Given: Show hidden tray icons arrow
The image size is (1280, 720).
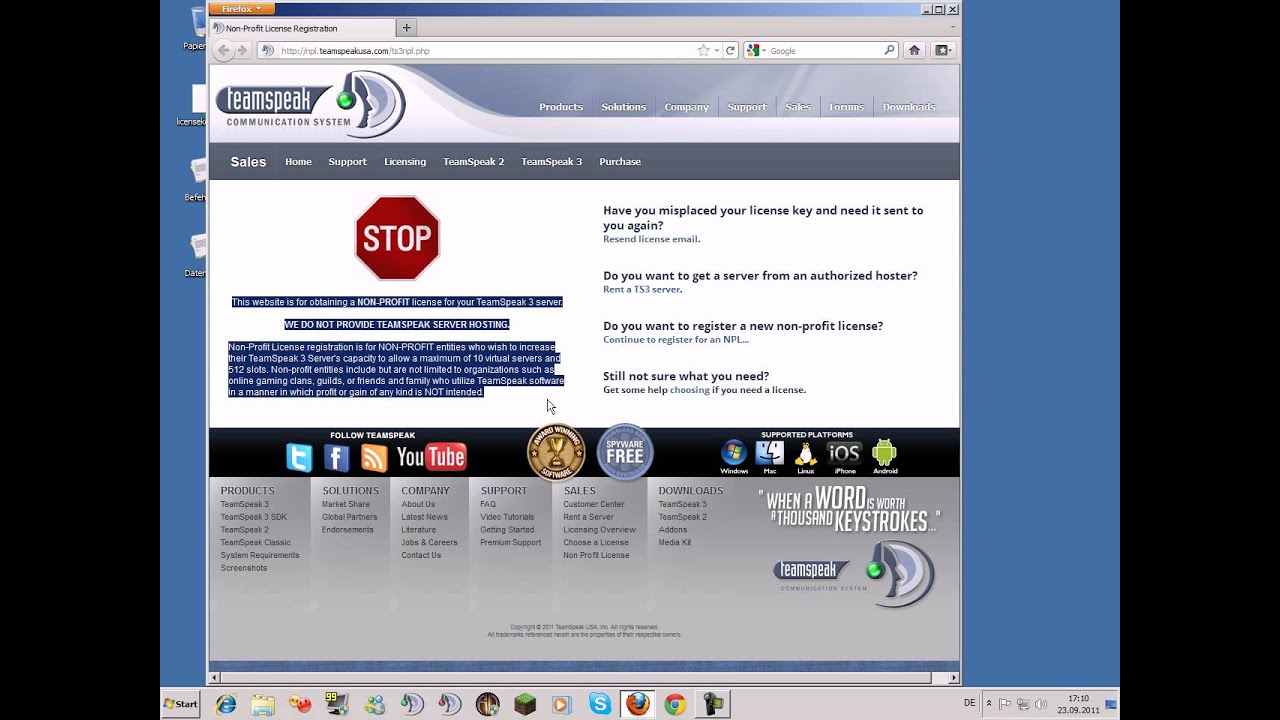Looking at the screenshot, I should click(989, 704).
